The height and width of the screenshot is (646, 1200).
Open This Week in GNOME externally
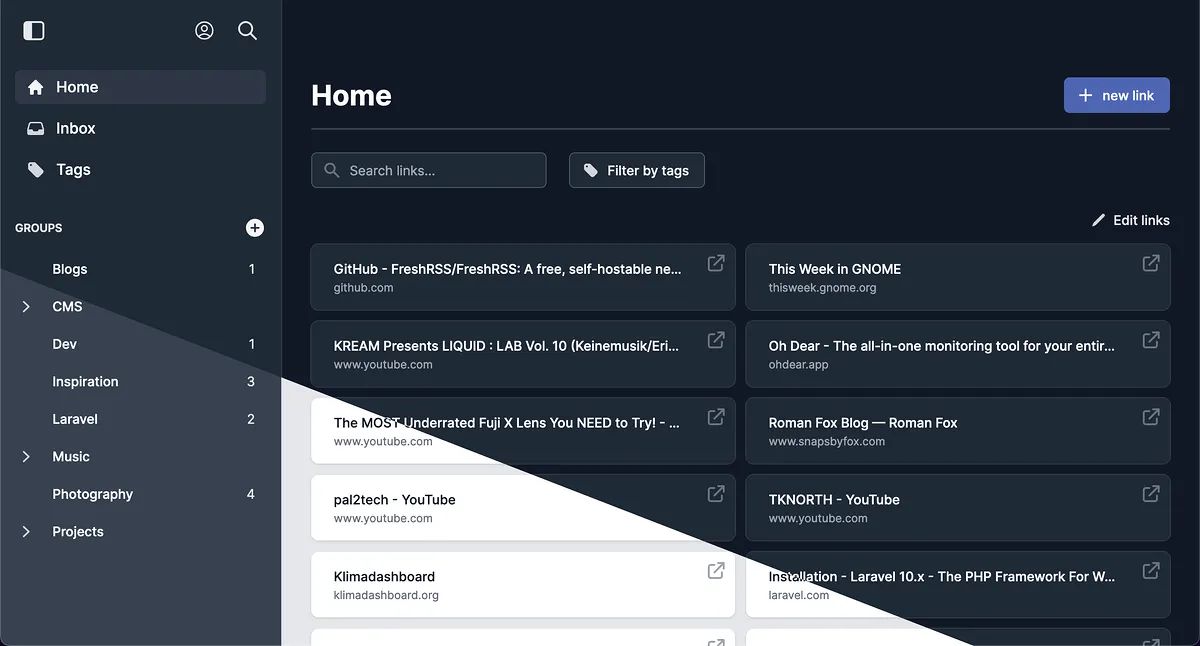1151,263
